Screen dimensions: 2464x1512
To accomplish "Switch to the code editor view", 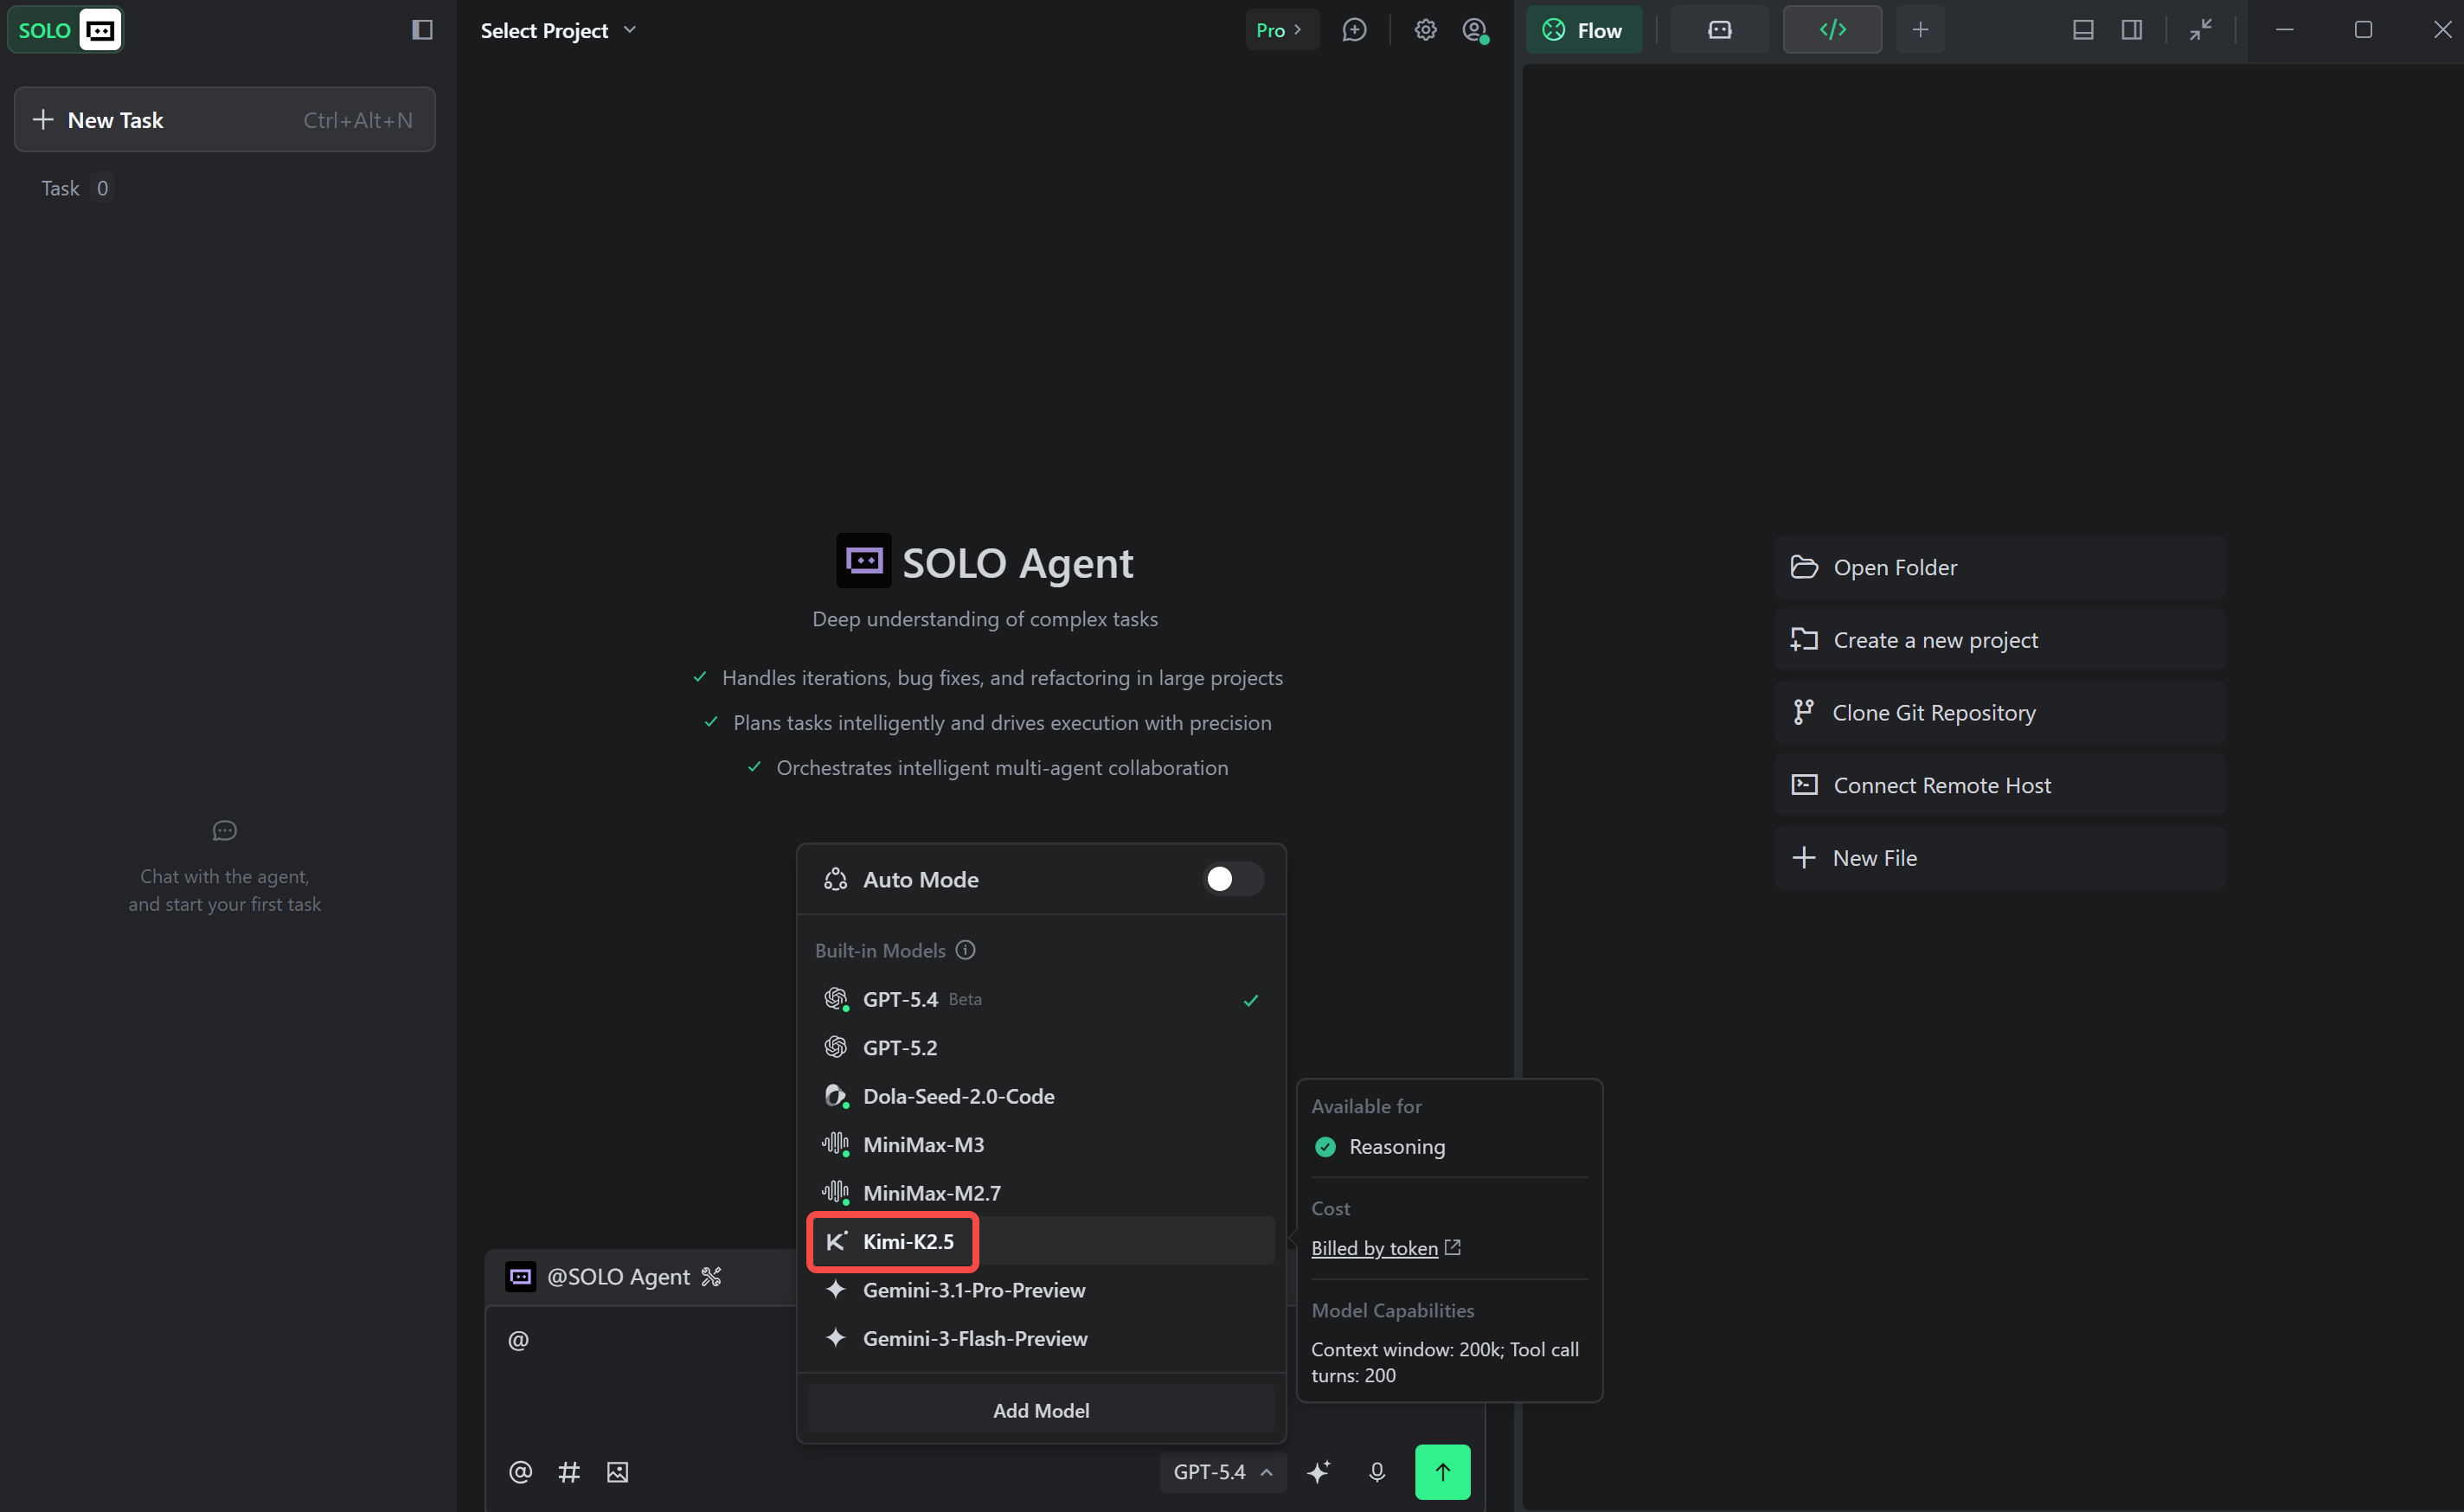I will (x=1832, y=30).
